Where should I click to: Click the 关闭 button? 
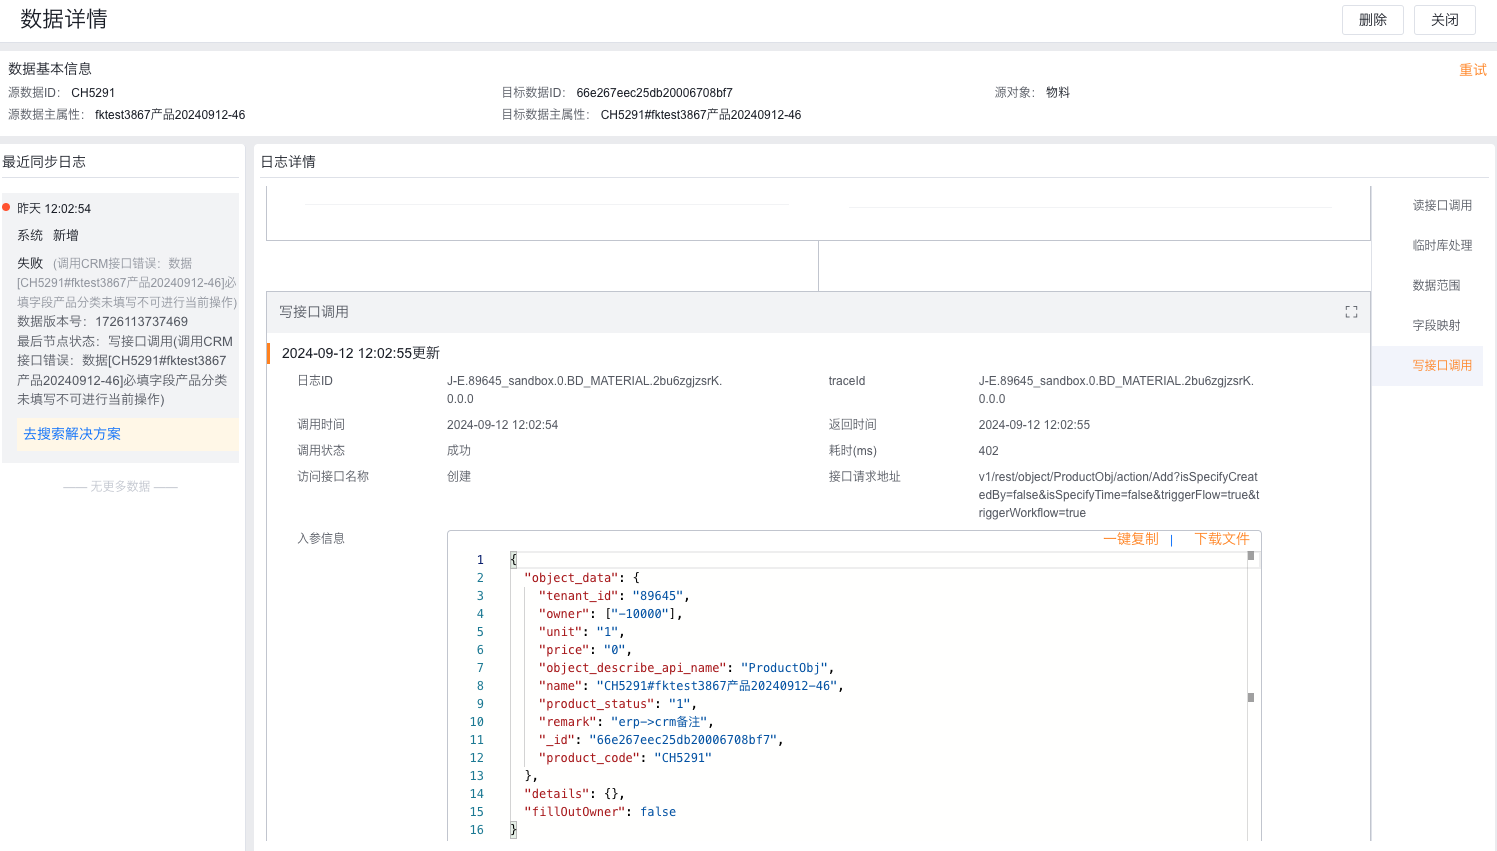point(1444,20)
